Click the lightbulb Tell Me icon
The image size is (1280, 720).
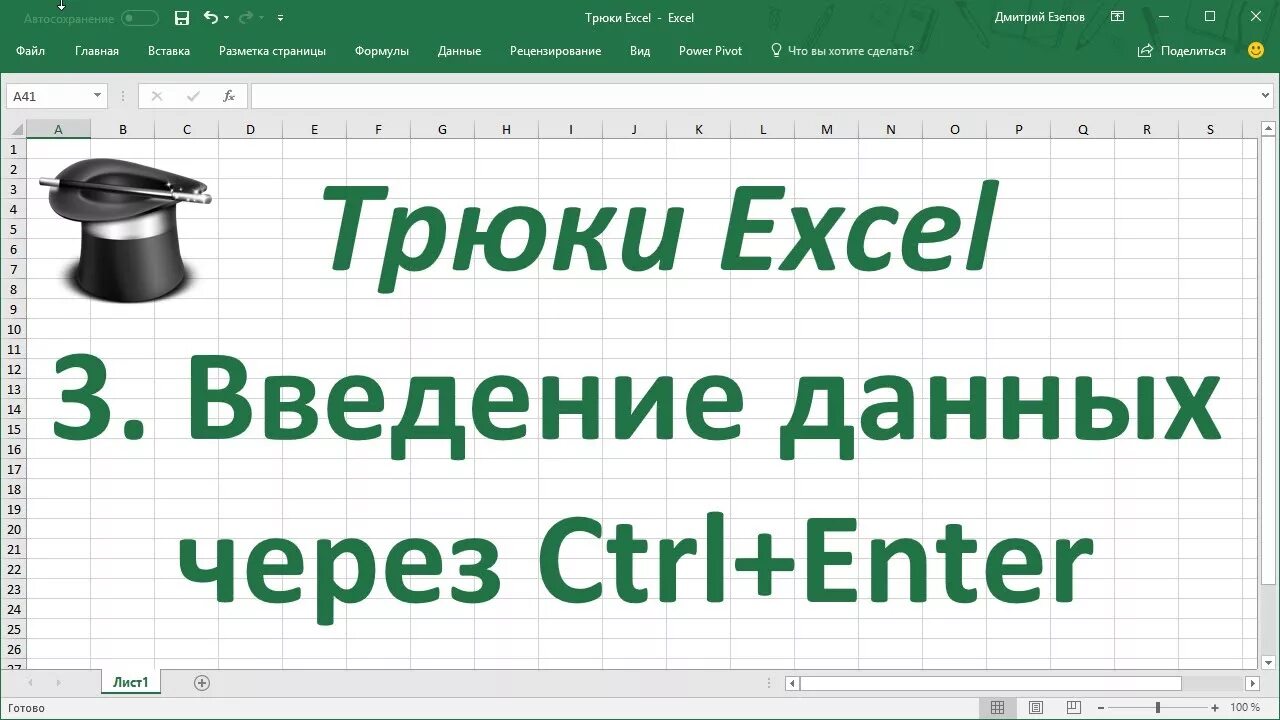point(776,50)
